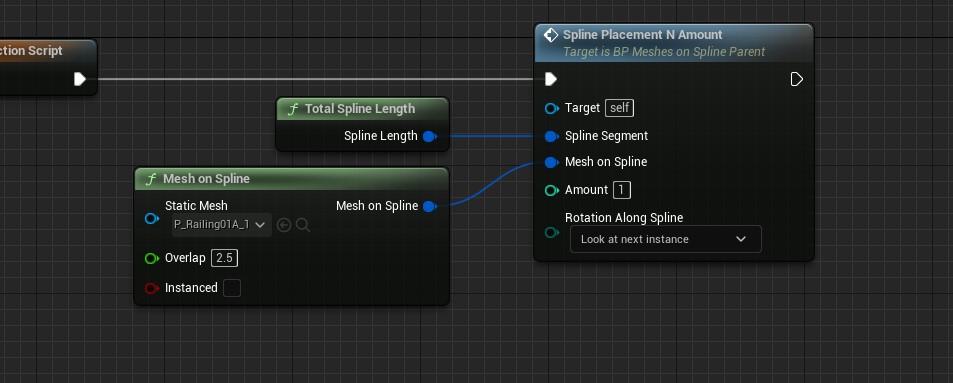Click the Target is BP Meshes subtitle text

(664, 52)
